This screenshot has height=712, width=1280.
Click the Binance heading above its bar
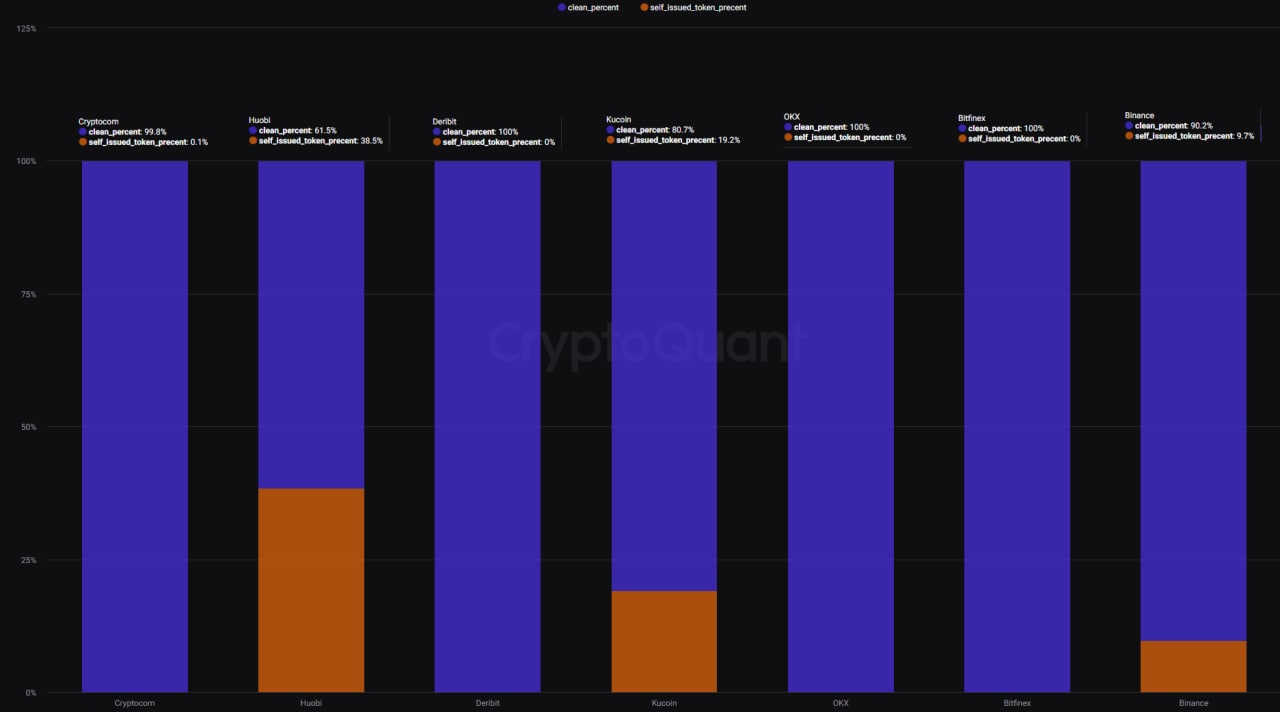point(1139,116)
